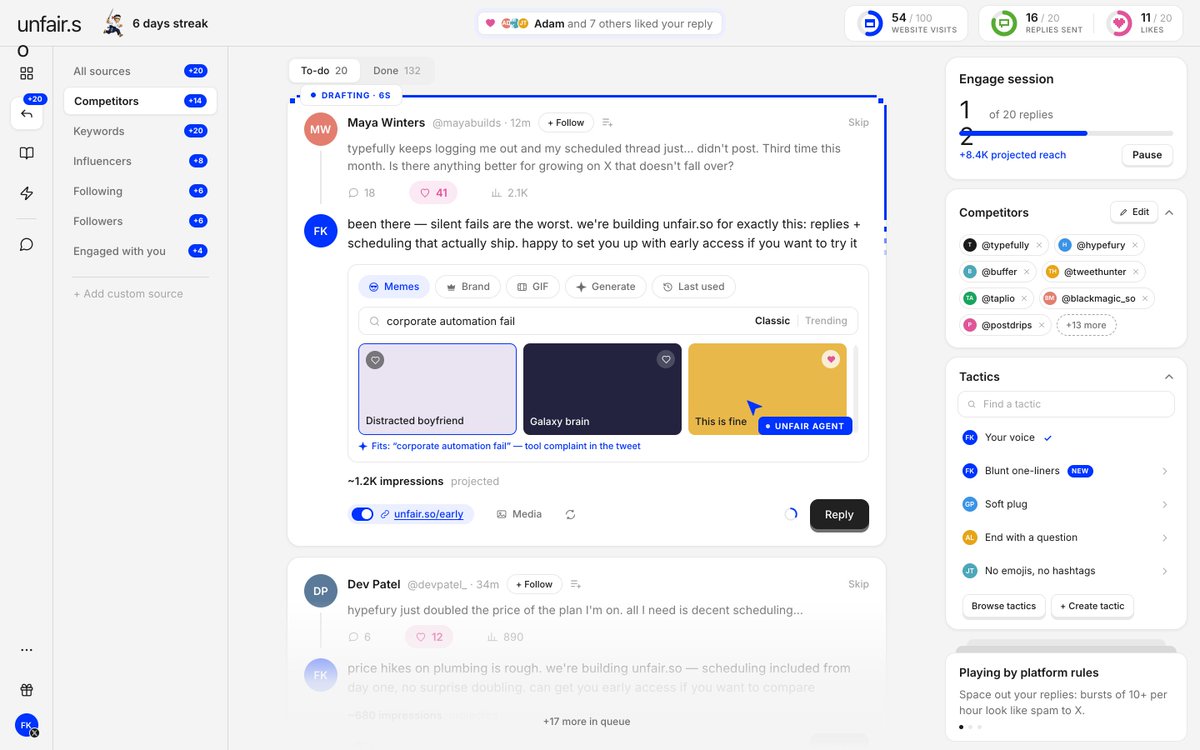Favorite the Distracted boyfriend meme

375,360
